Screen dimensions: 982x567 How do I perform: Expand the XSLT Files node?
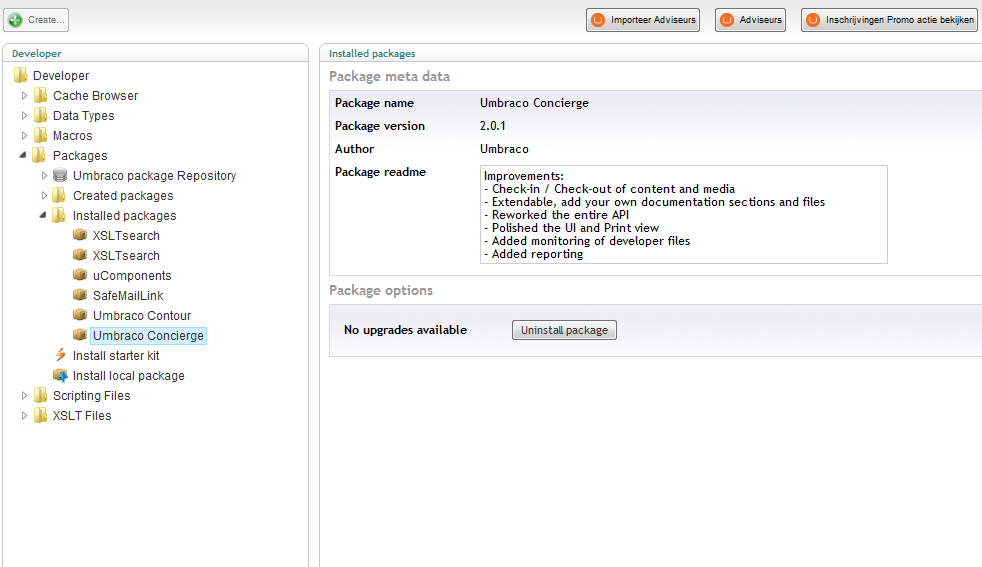(24, 416)
